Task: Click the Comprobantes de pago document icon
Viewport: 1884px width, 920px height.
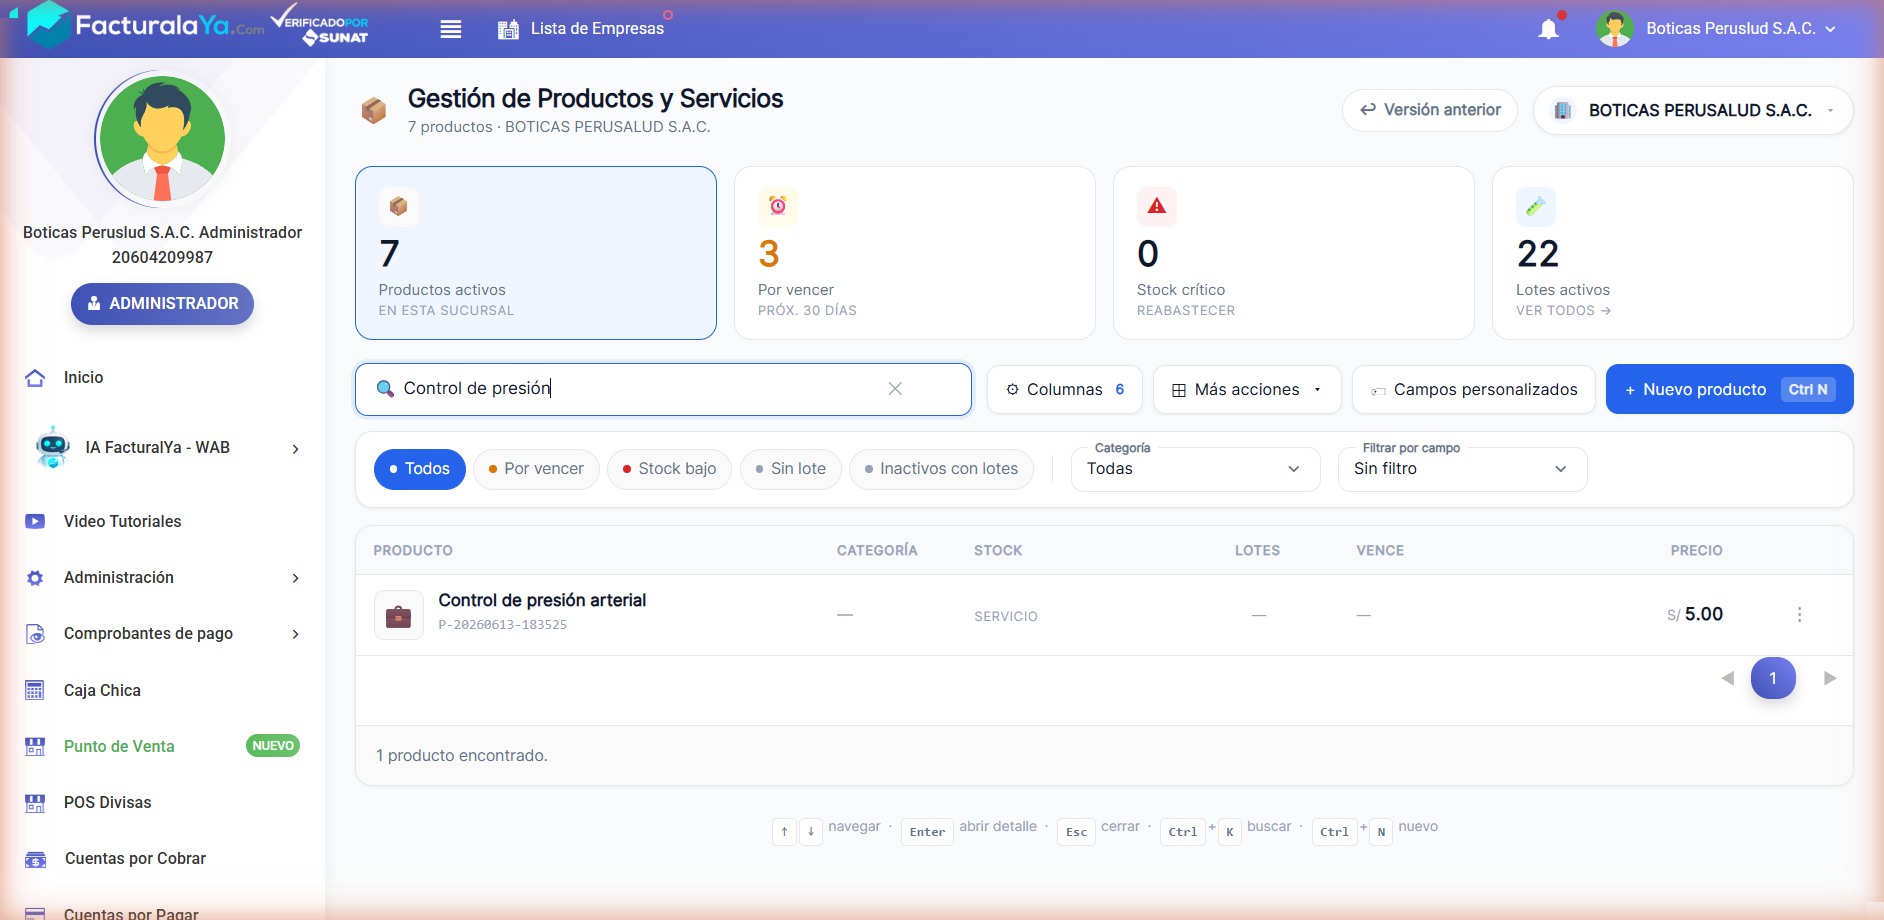Action: click(x=35, y=634)
